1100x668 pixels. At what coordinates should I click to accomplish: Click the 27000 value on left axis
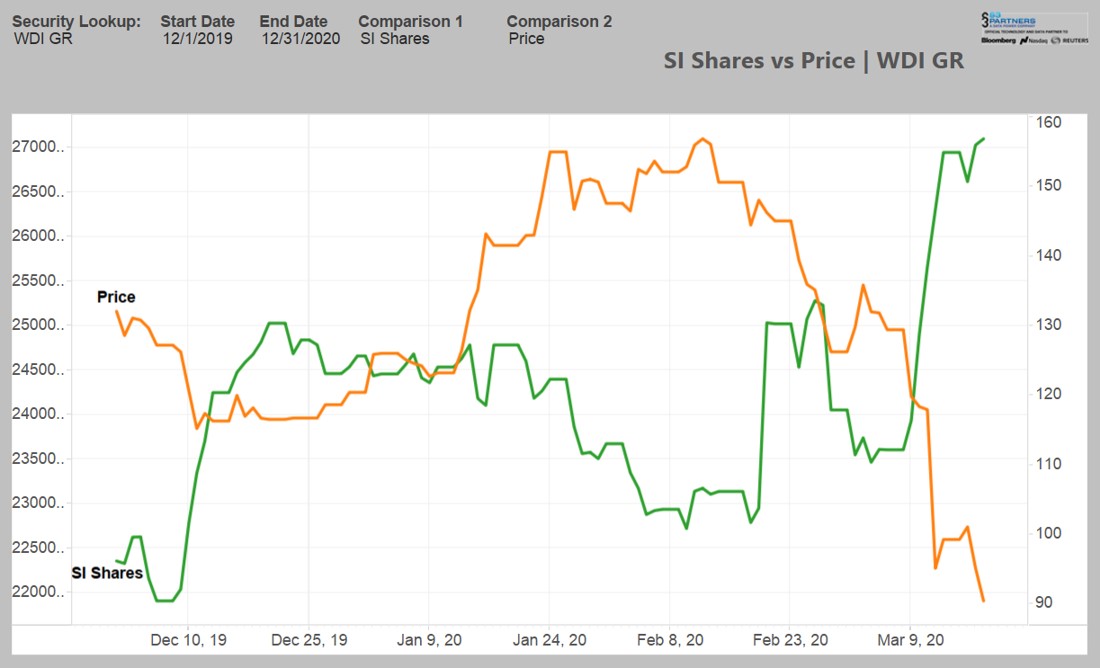tap(38, 145)
